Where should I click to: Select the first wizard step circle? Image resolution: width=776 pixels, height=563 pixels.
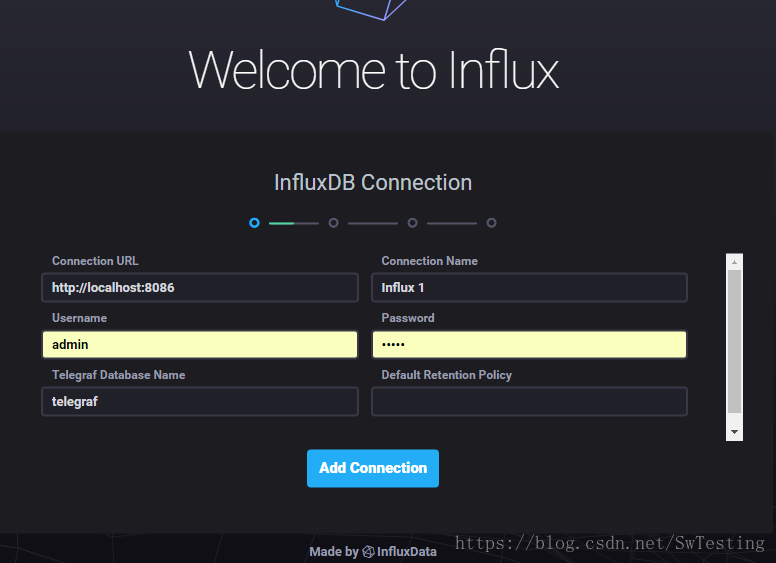254,223
